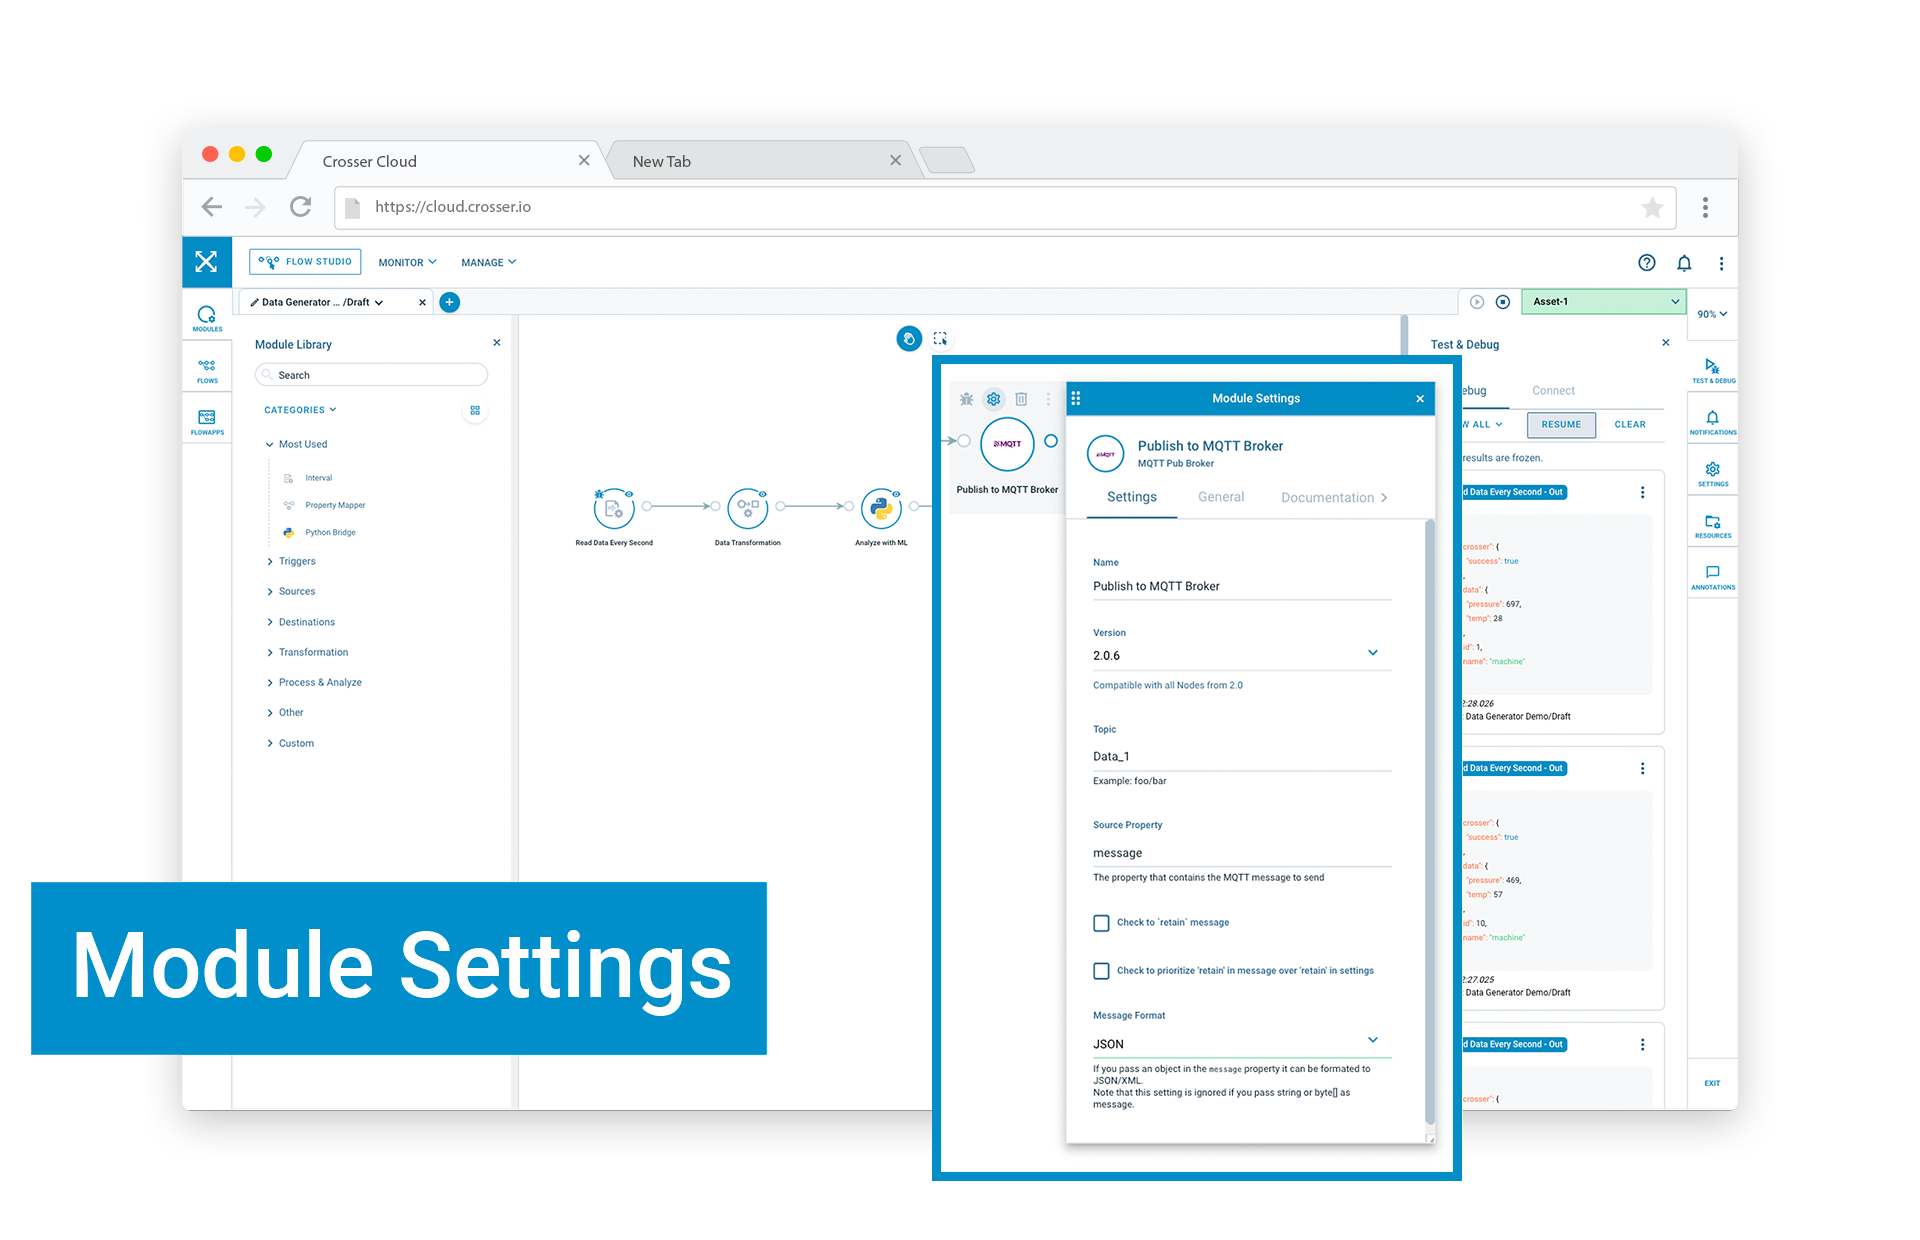Click the module library Search field

coord(372,375)
